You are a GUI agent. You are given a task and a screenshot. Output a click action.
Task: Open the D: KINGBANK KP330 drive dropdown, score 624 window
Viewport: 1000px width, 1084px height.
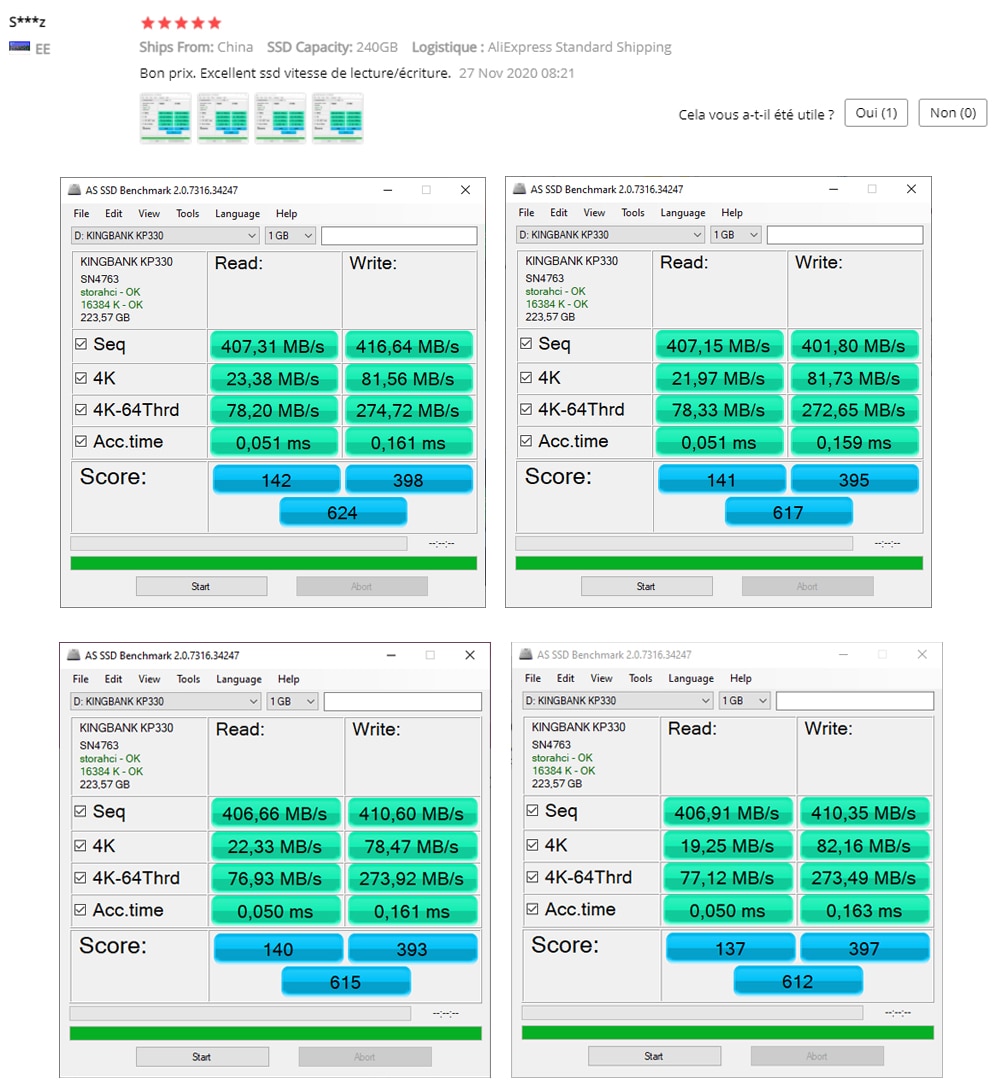click(x=165, y=236)
